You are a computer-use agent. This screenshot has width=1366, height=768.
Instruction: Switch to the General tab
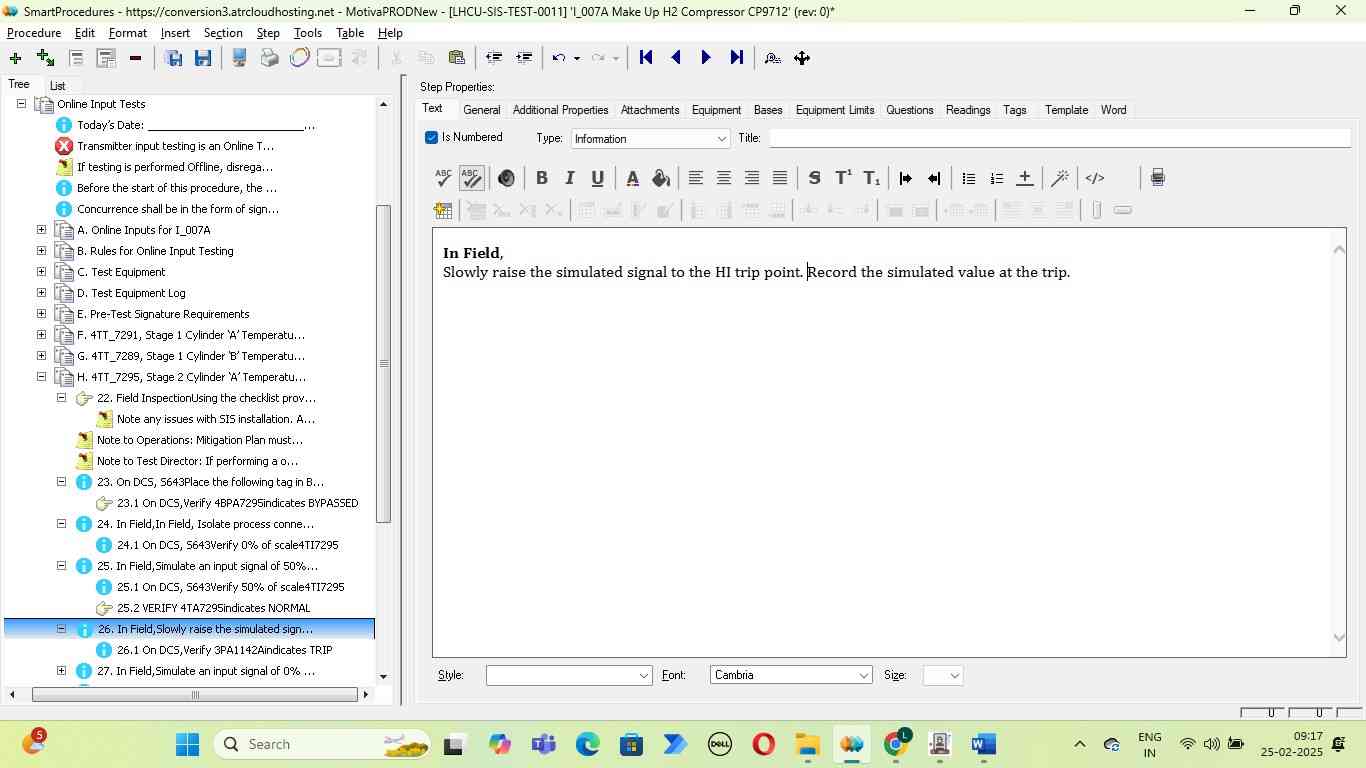pyautogui.click(x=482, y=110)
